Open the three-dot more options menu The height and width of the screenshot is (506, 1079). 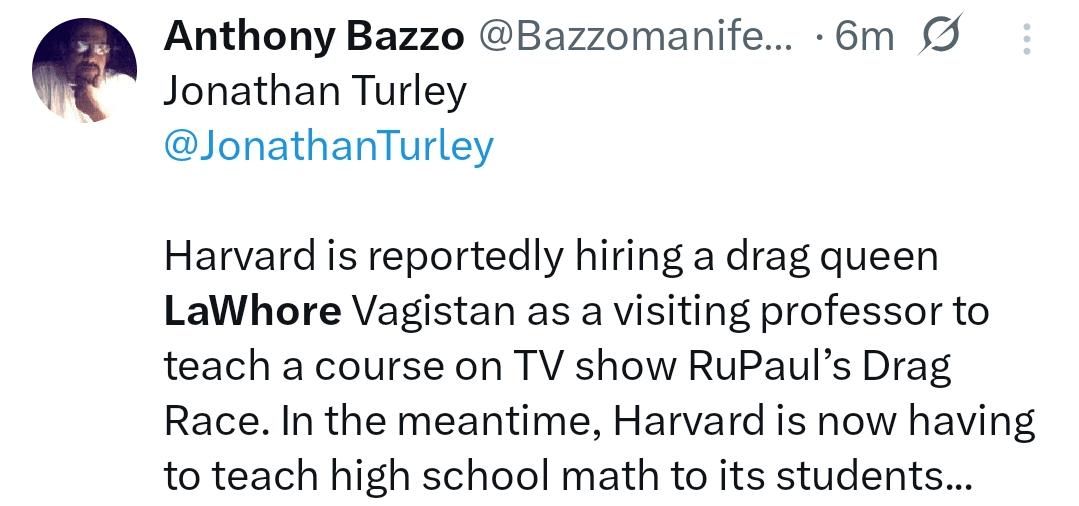1027,39
